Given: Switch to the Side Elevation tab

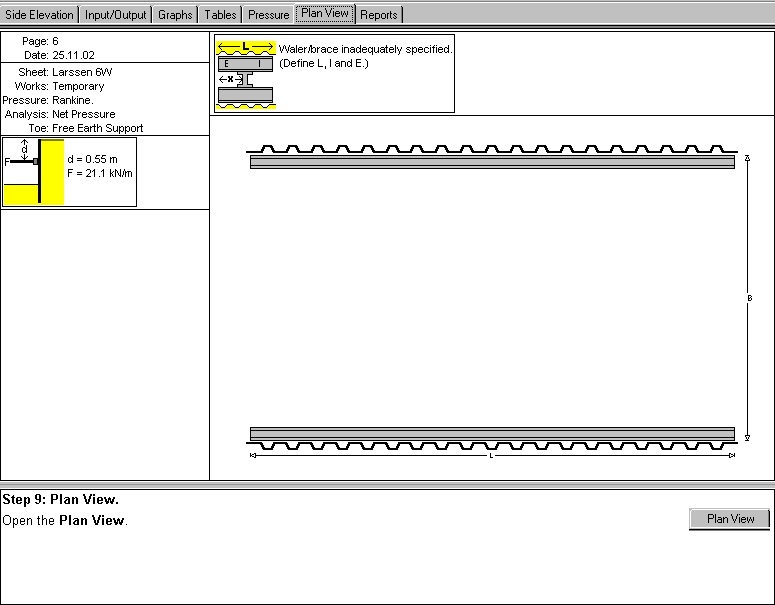Looking at the screenshot, I should [x=40, y=15].
